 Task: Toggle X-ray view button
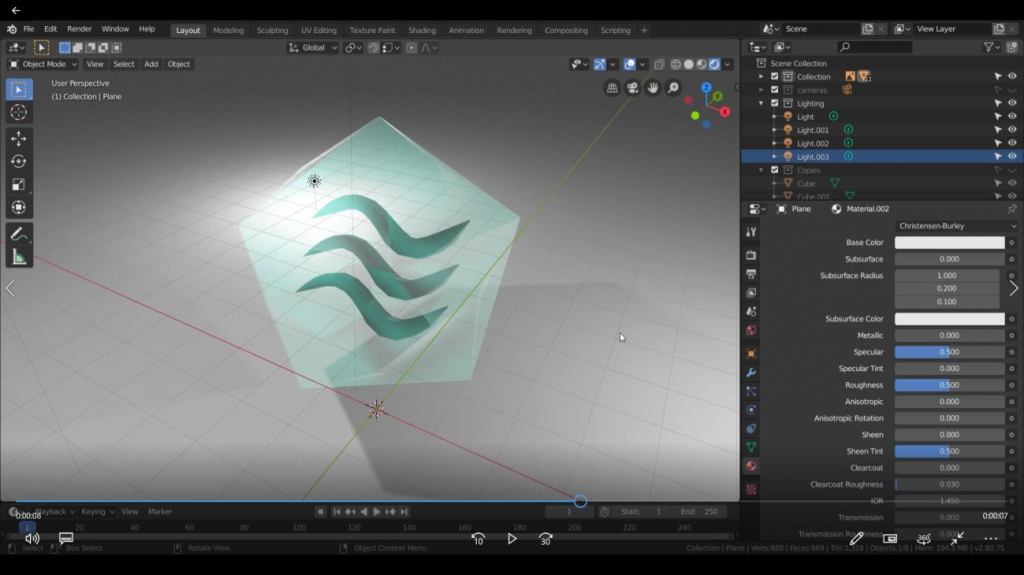659,64
